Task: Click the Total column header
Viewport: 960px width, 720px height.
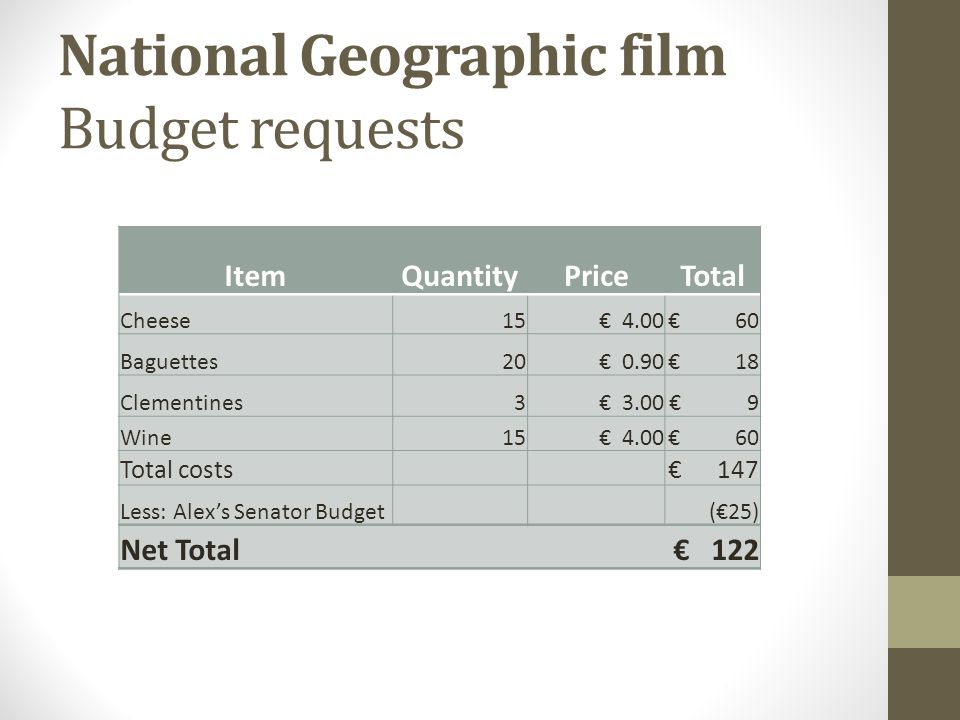Action: pos(712,276)
